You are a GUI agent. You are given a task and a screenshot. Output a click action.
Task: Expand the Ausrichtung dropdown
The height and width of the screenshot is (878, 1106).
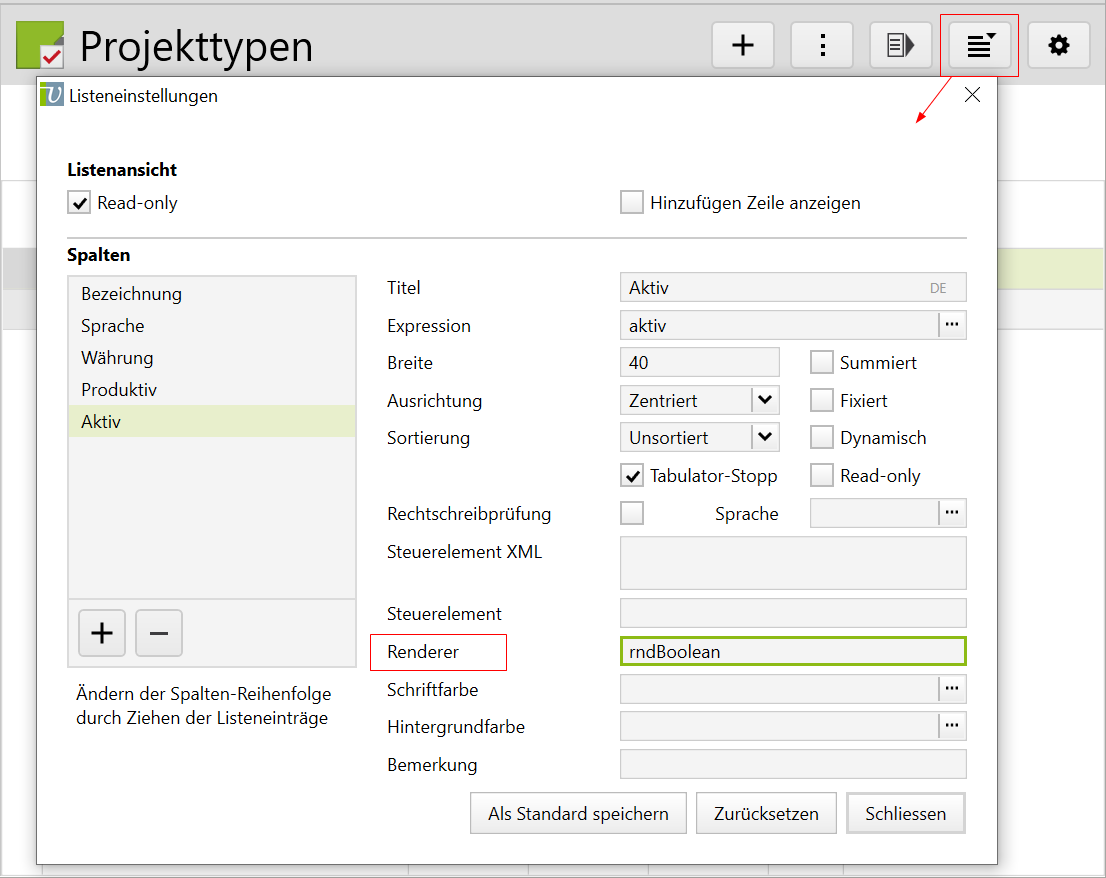(x=765, y=400)
